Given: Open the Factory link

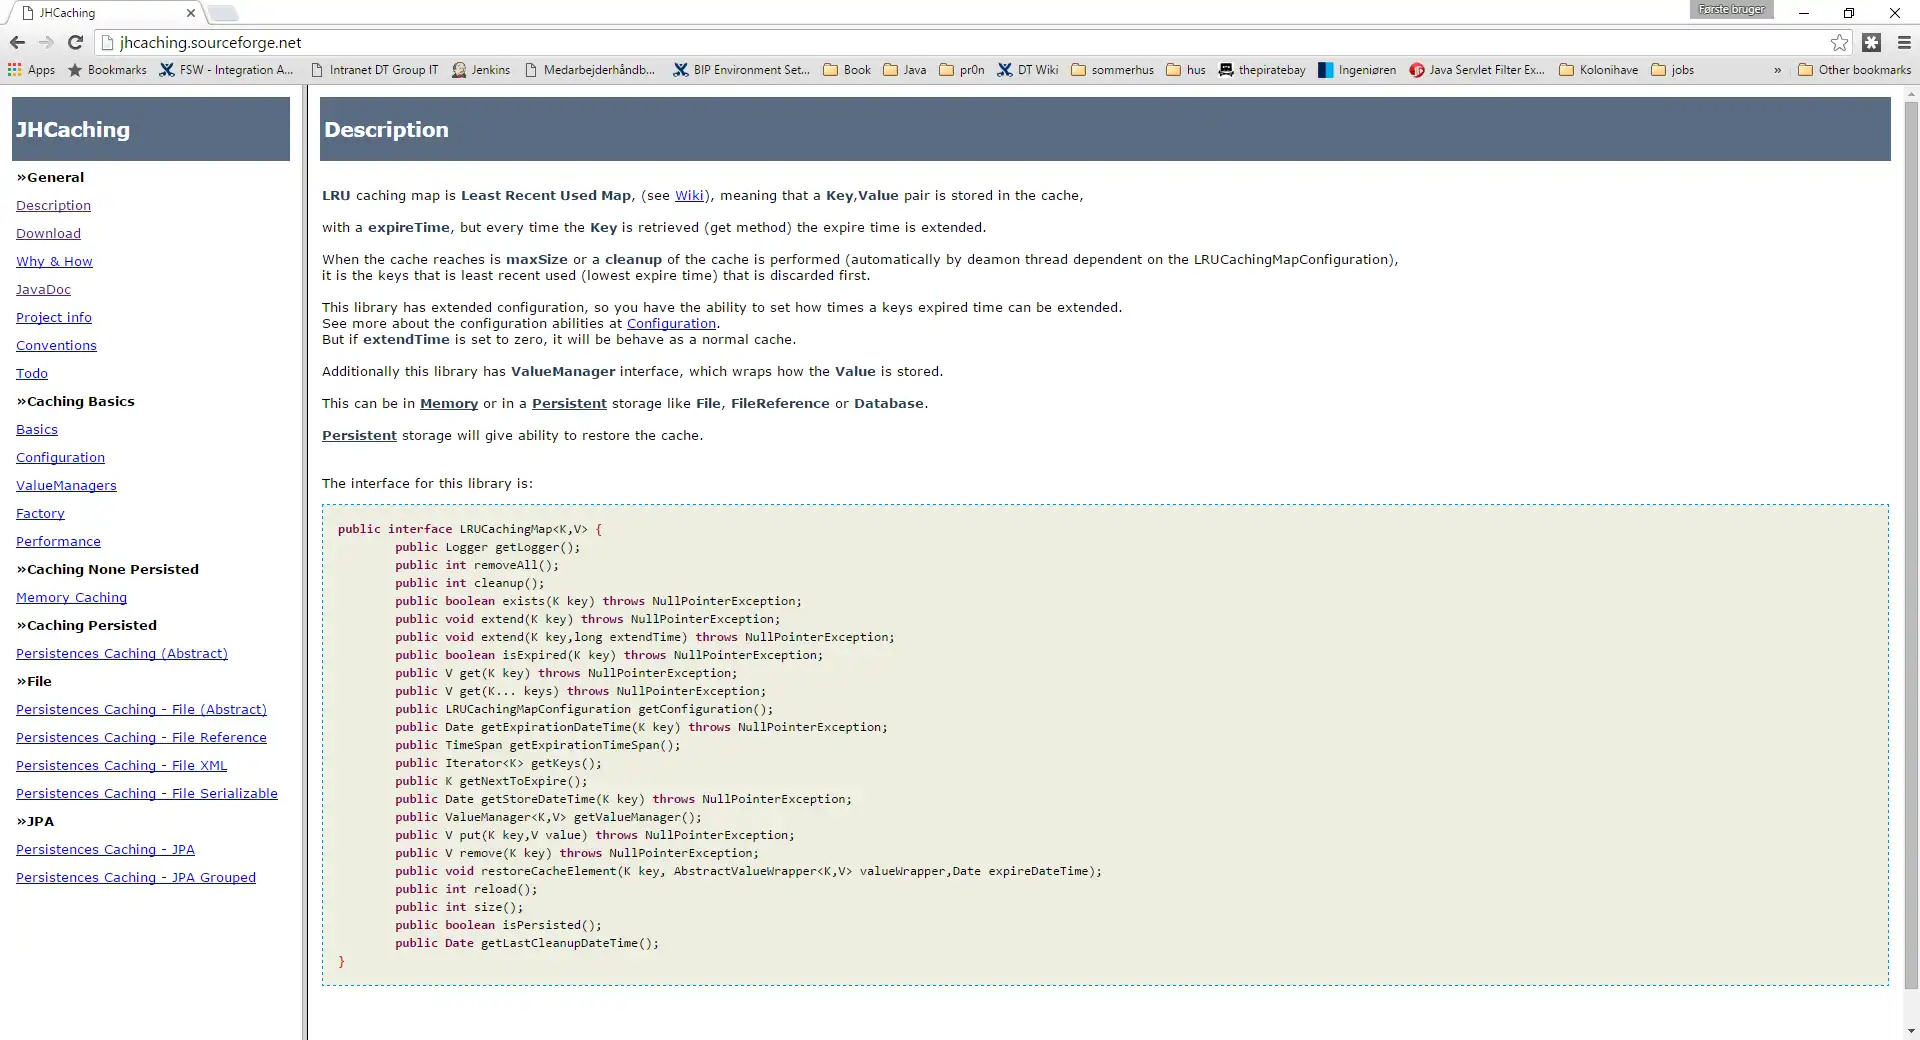Looking at the screenshot, I should [x=40, y=513].
